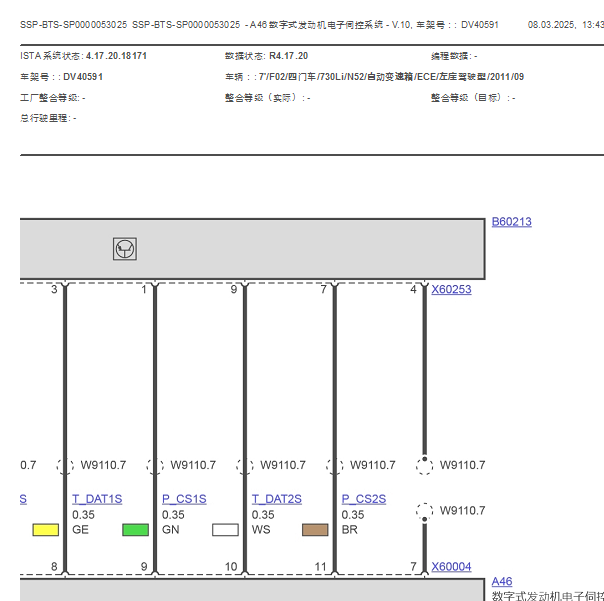Click pin number 3 at connector X60253
Viewport: 604px width, 601px height.
(x=54, y=289)
